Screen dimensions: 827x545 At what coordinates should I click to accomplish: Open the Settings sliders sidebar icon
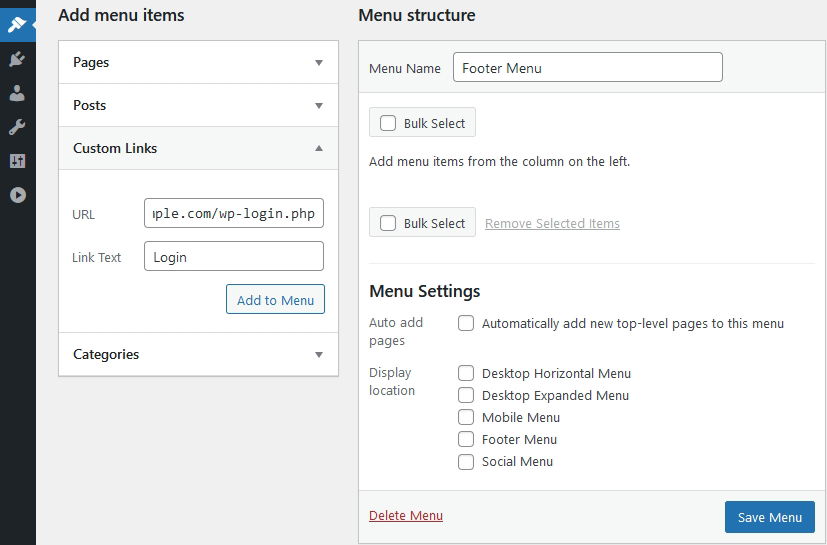click(x=17, y=161)
